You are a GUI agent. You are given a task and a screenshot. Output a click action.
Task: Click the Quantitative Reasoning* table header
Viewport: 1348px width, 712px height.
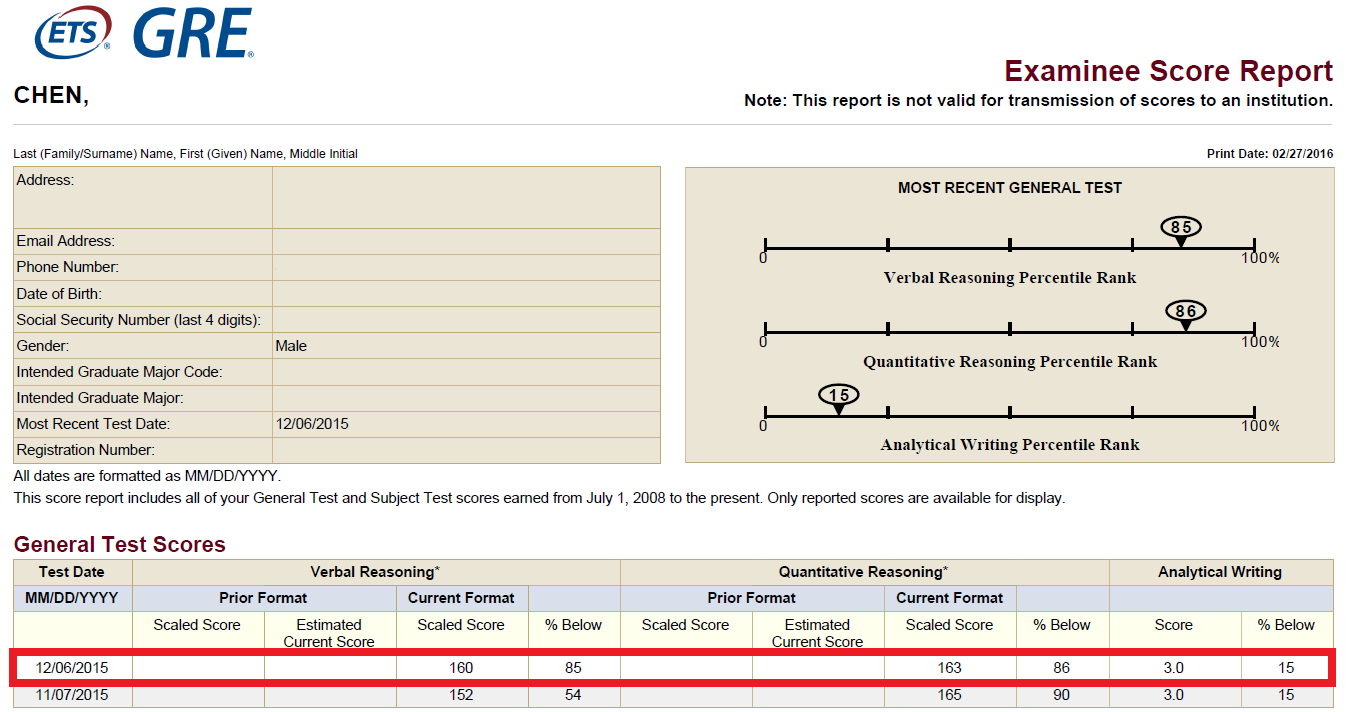tap(863, 572)
